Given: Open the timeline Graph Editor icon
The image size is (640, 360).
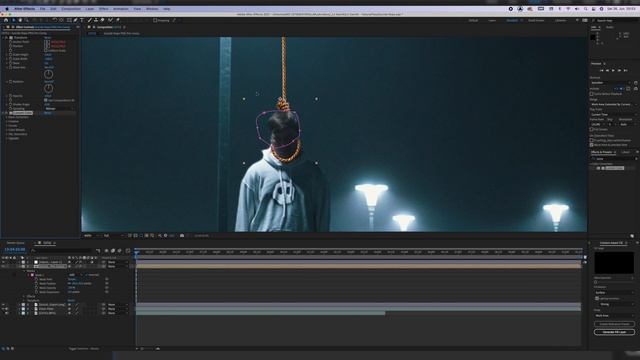Looking at the screenshot, I should [128, 250].
